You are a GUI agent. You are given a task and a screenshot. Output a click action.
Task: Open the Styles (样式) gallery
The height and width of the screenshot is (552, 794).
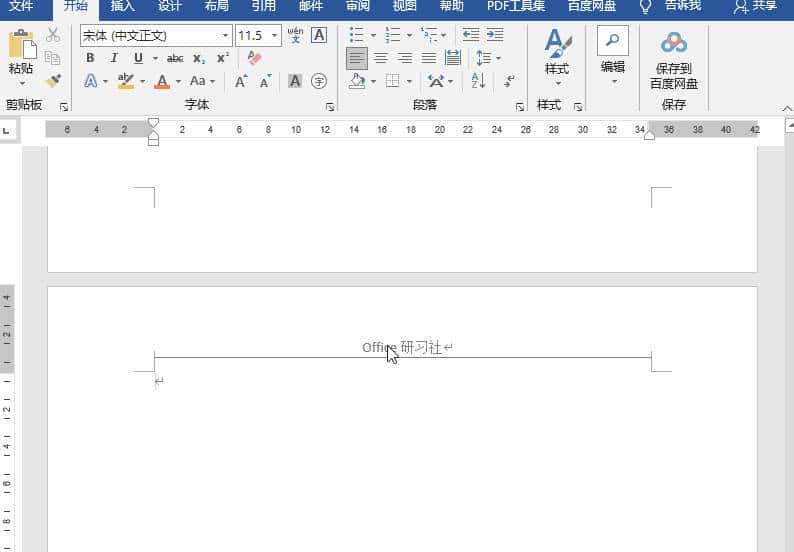[557, 57]
